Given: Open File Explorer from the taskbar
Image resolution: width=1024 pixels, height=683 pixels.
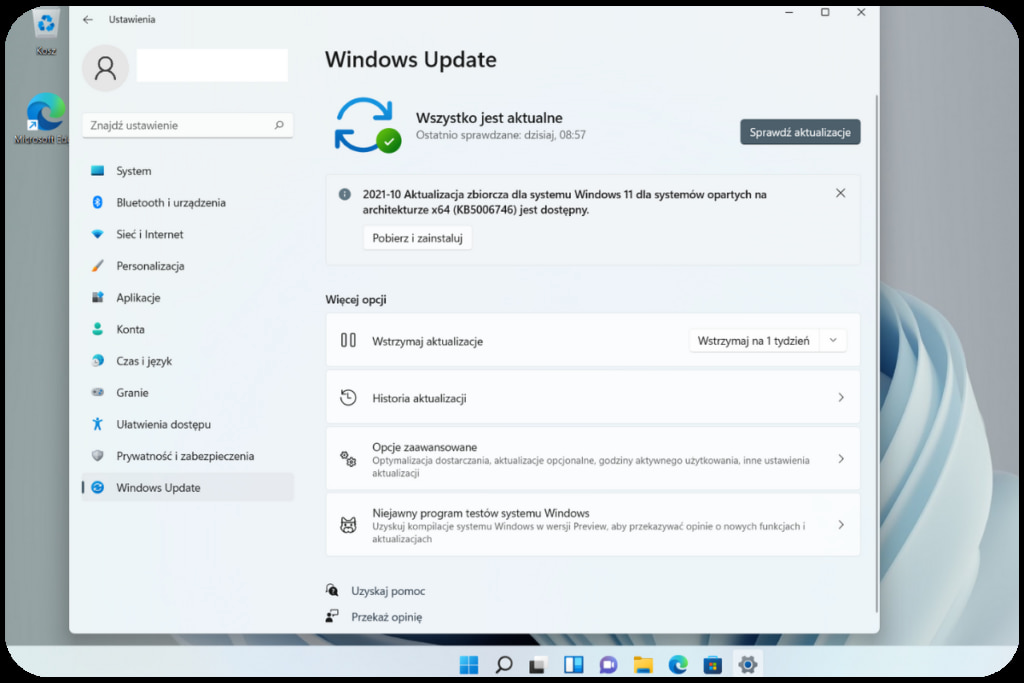Looking at the screenshot, I should pos(643,665).
